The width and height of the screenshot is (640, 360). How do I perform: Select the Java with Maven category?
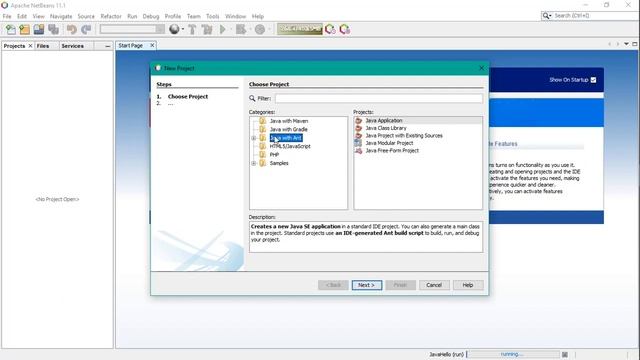[x=289, y=121]
